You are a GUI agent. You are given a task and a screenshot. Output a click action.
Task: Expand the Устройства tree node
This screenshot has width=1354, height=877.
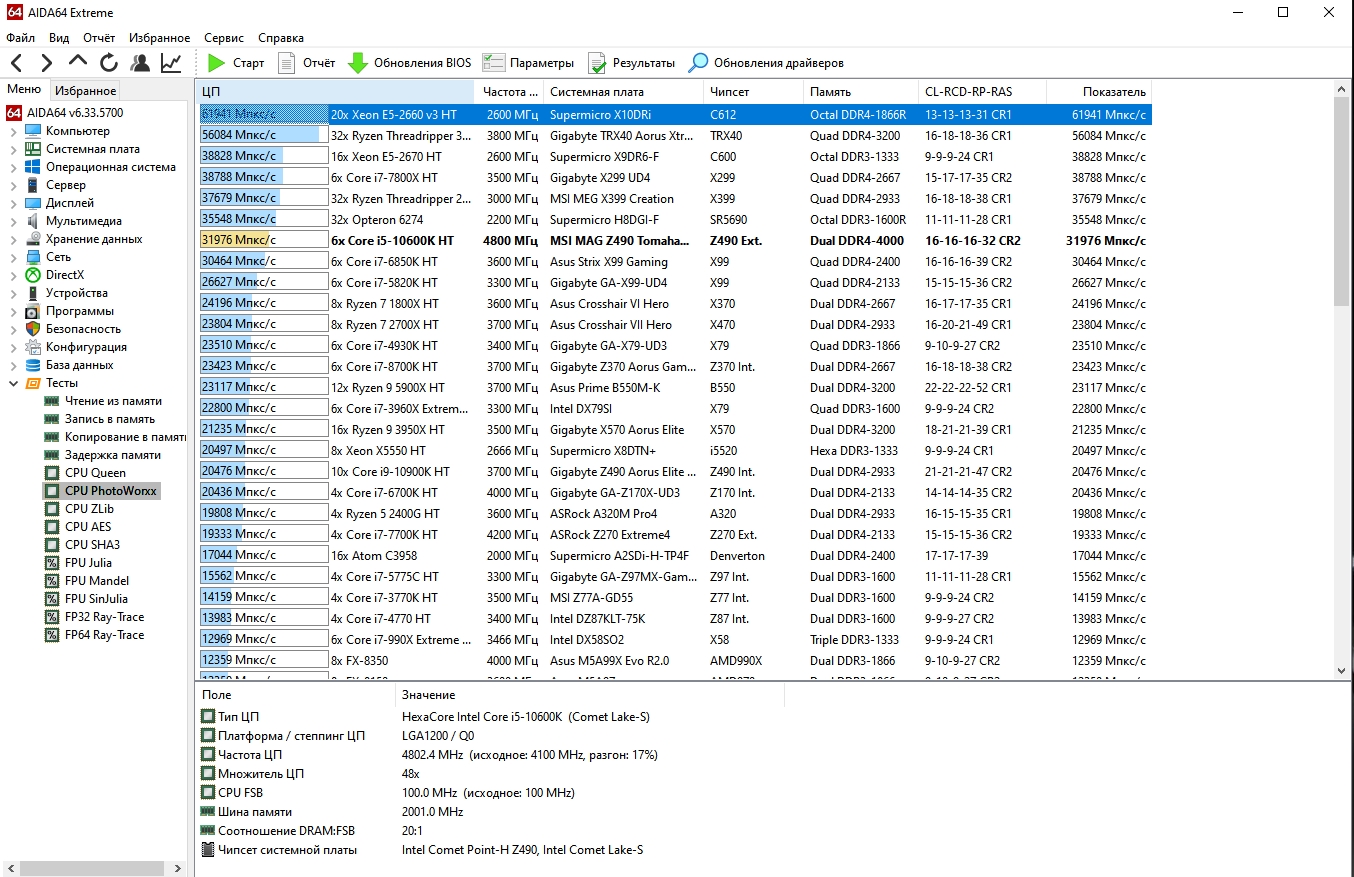13,293
